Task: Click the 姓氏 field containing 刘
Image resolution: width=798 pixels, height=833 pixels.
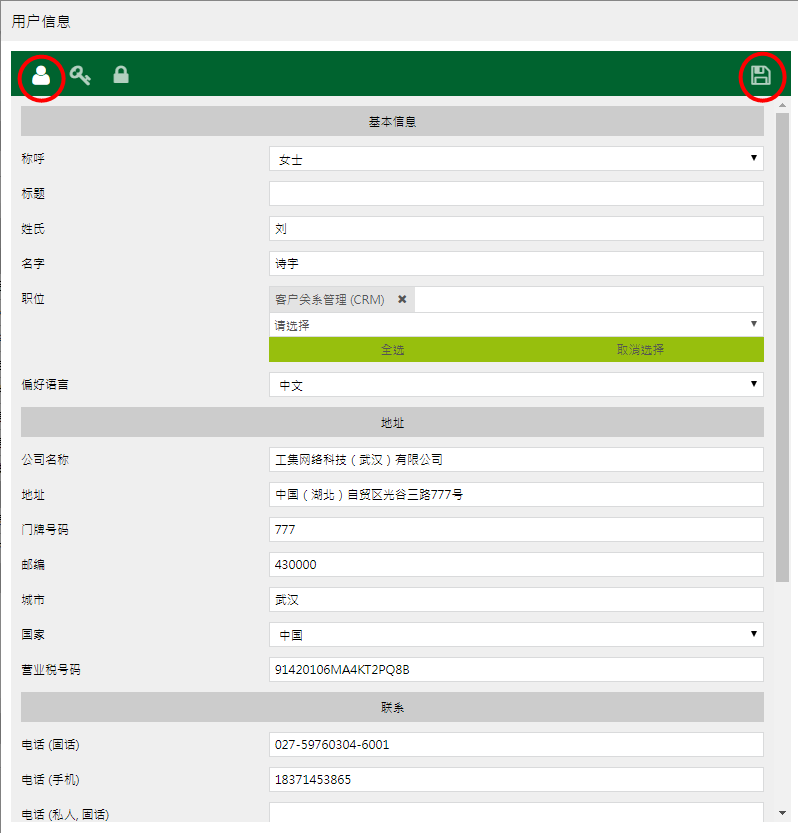Action: tap(515, 229)
